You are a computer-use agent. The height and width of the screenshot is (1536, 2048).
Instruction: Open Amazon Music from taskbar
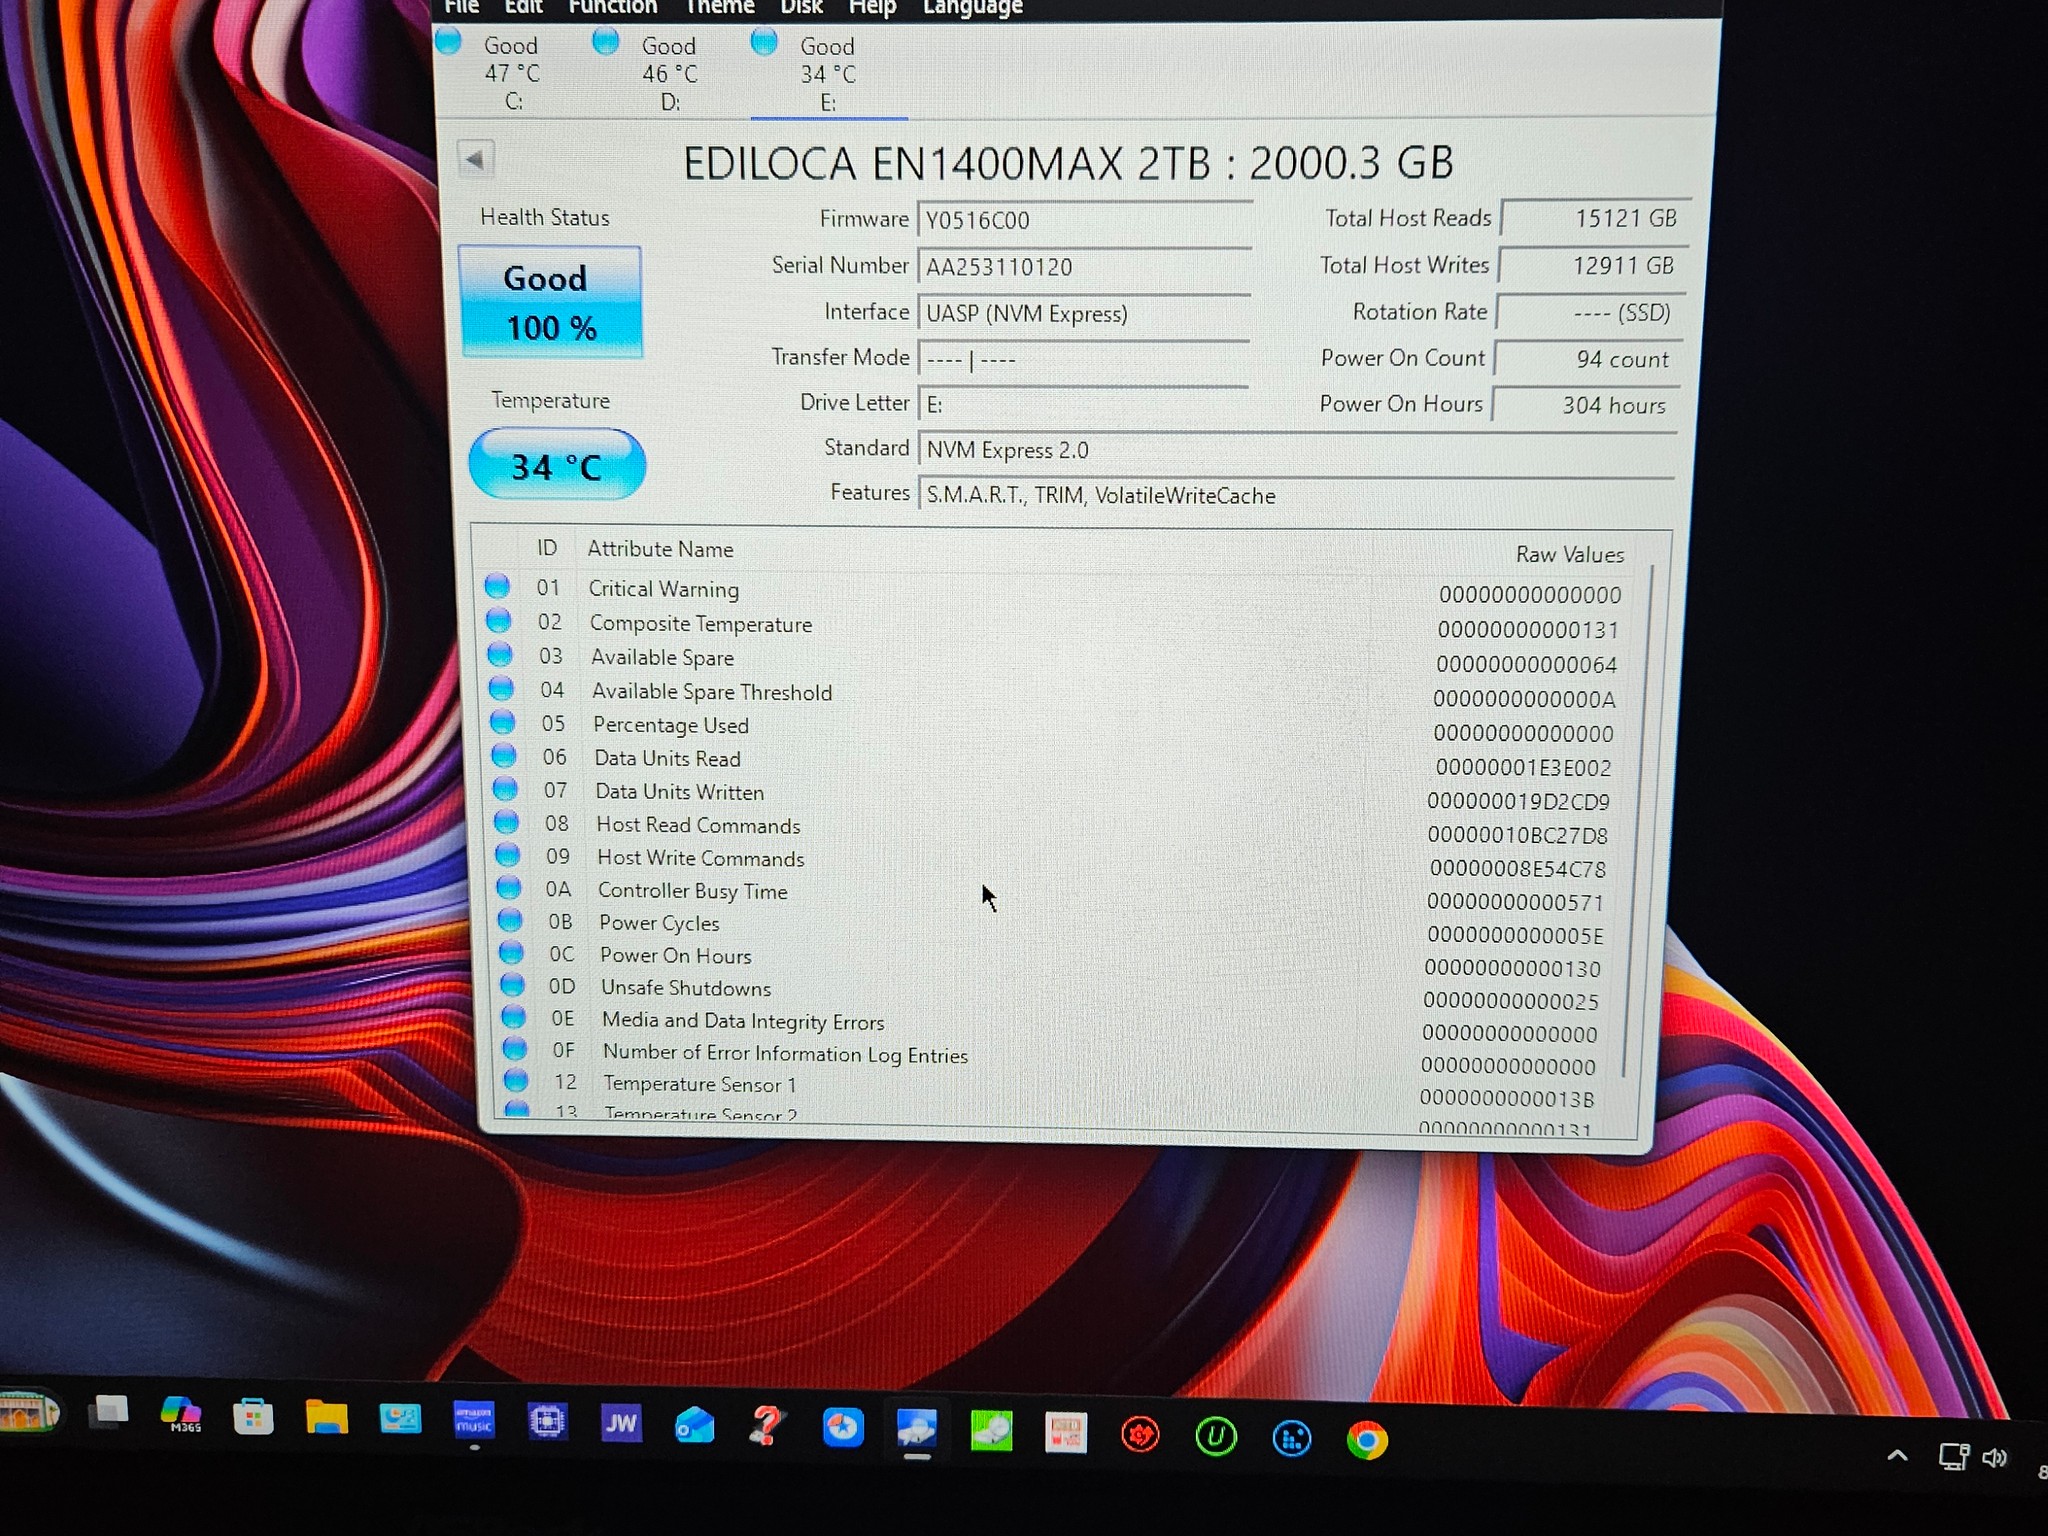474,1420
